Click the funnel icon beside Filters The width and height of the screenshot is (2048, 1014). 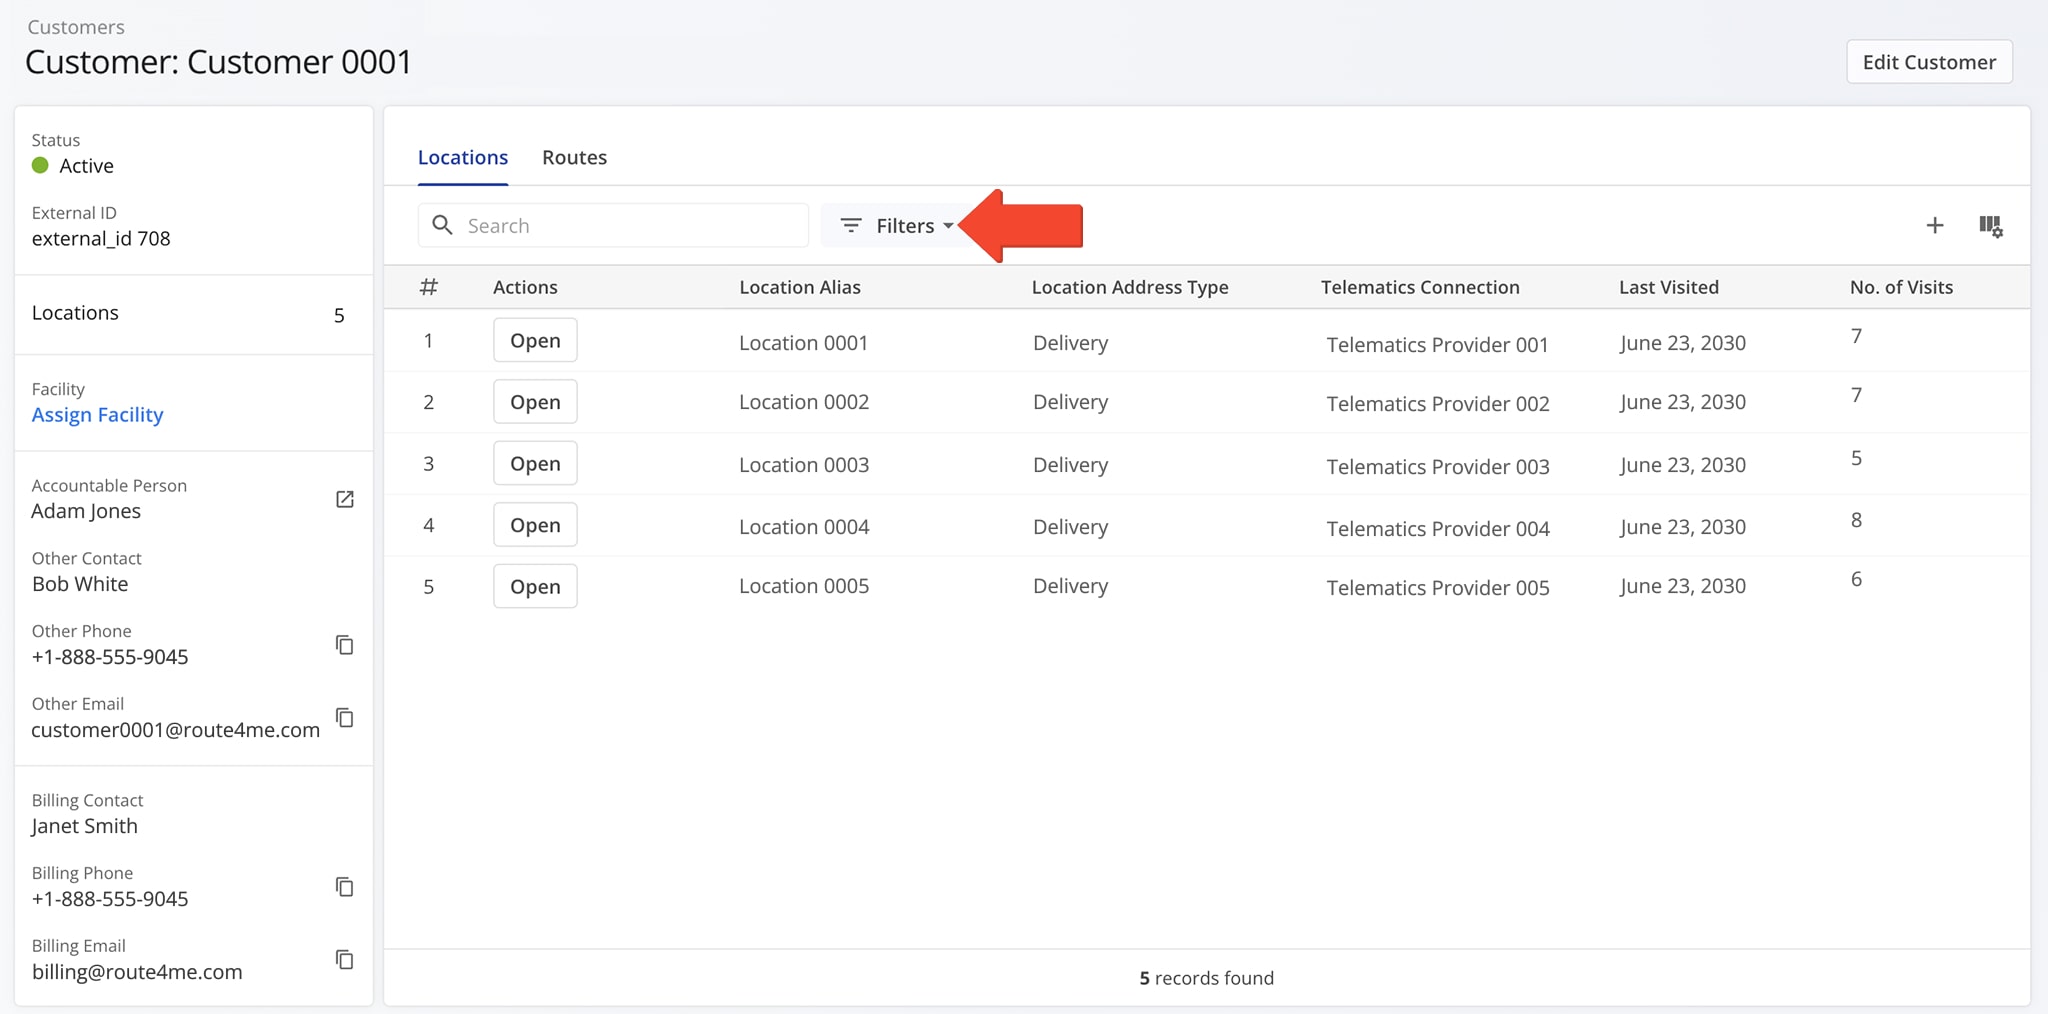point(851,225)
